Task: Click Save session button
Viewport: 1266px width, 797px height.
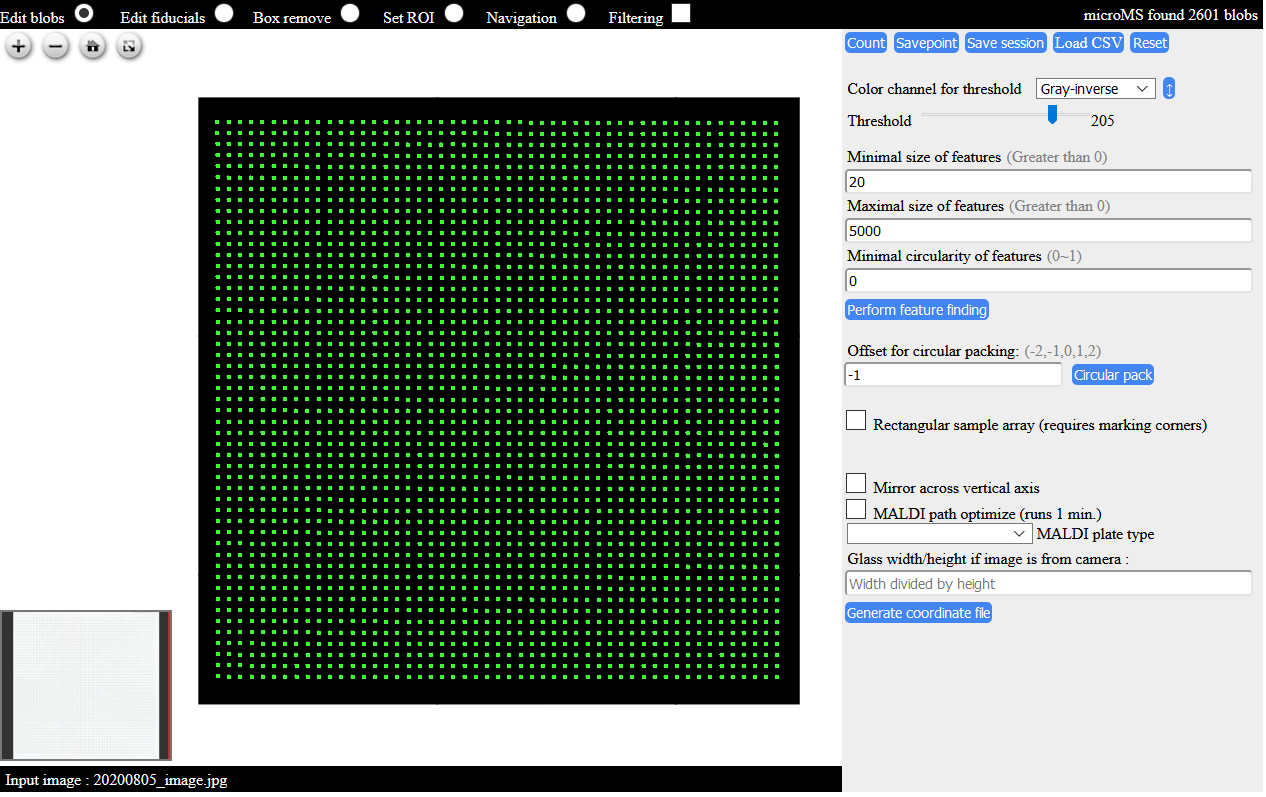Action: click(1006, 43)
